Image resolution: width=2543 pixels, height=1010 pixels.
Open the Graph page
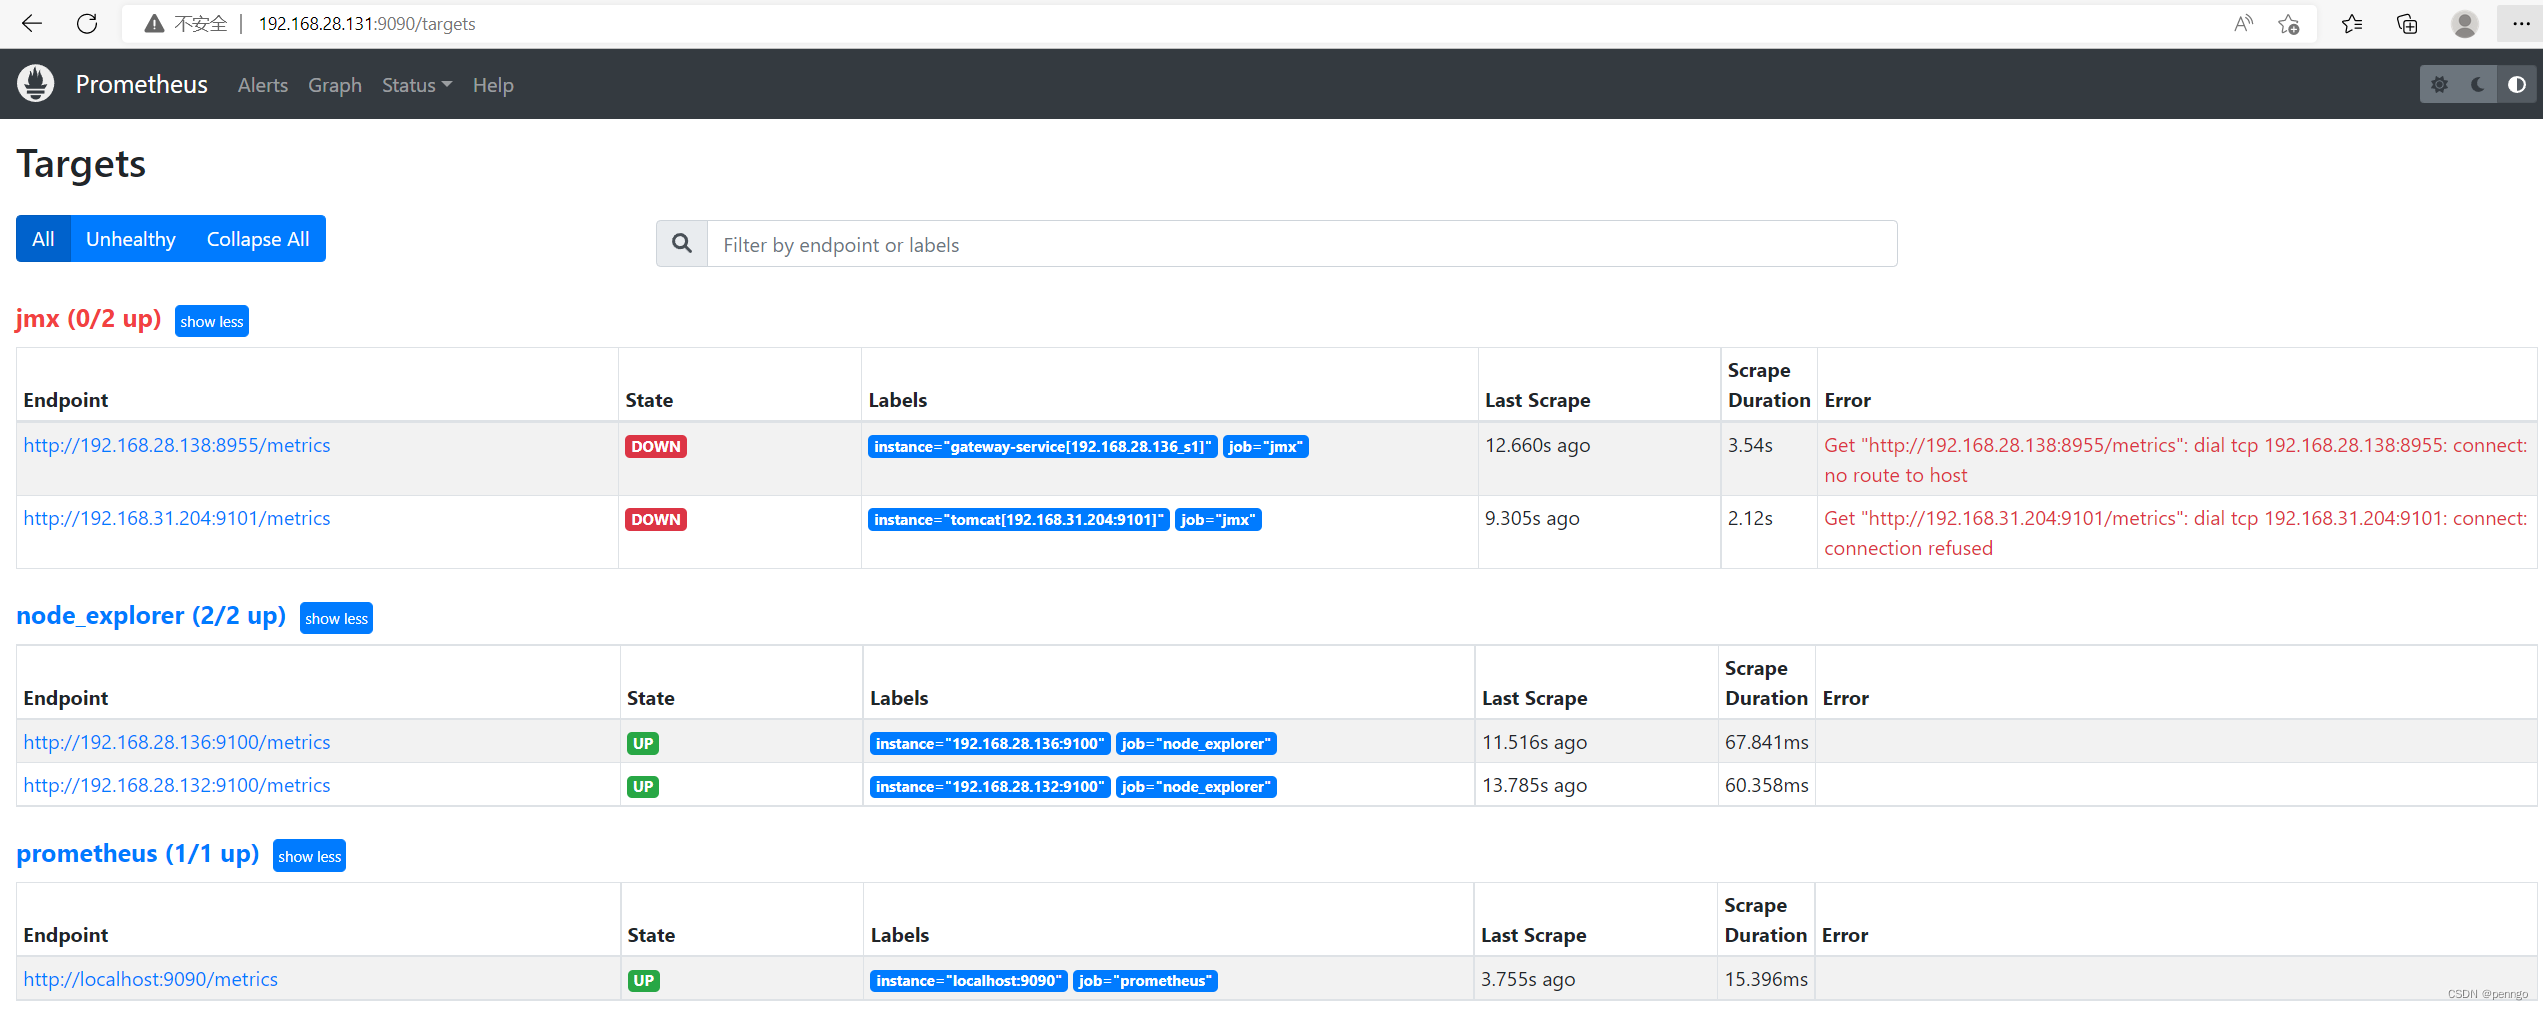[335, 86]
